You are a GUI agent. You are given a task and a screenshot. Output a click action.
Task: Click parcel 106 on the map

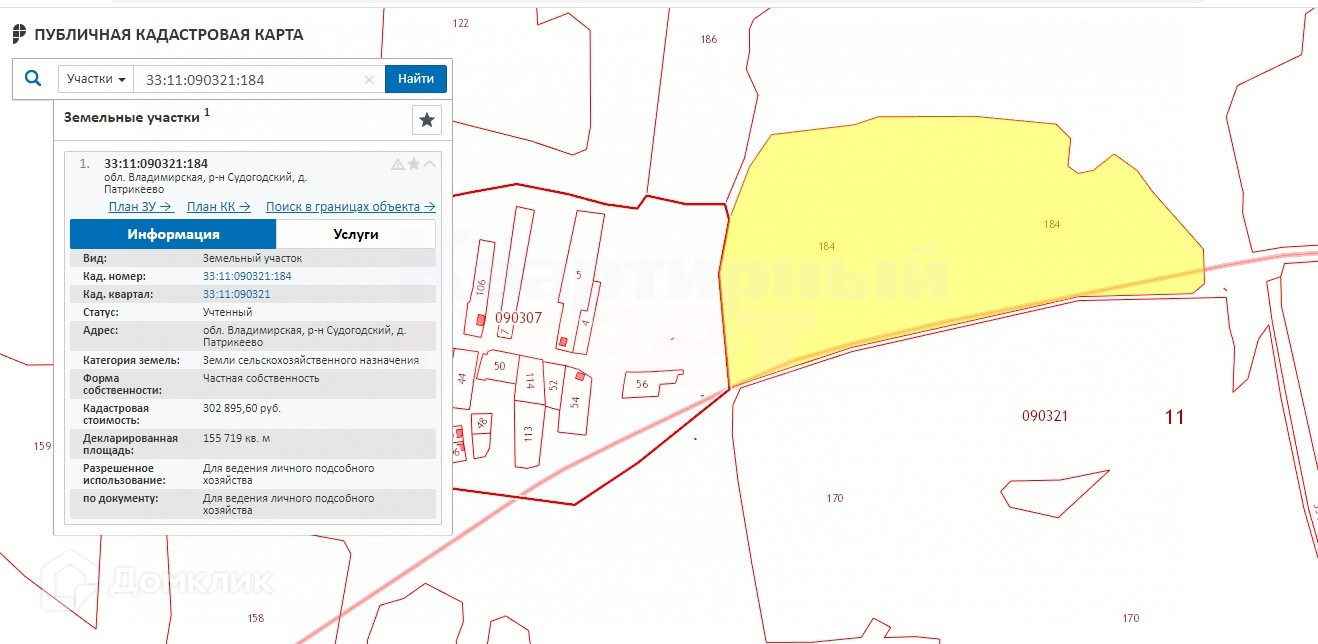coord(482,289)
